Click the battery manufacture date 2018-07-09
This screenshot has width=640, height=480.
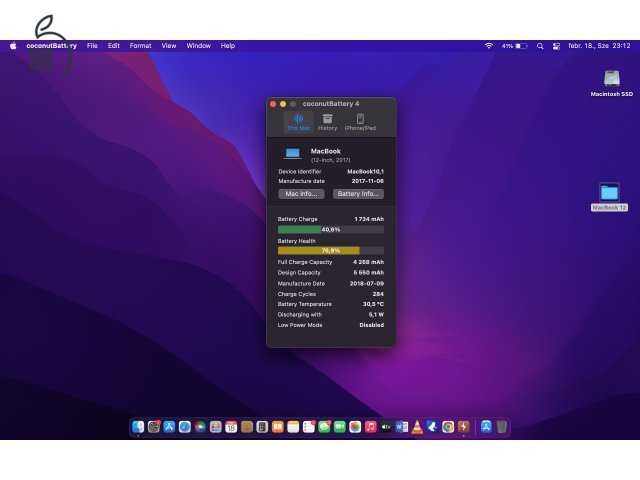[367, 283]
